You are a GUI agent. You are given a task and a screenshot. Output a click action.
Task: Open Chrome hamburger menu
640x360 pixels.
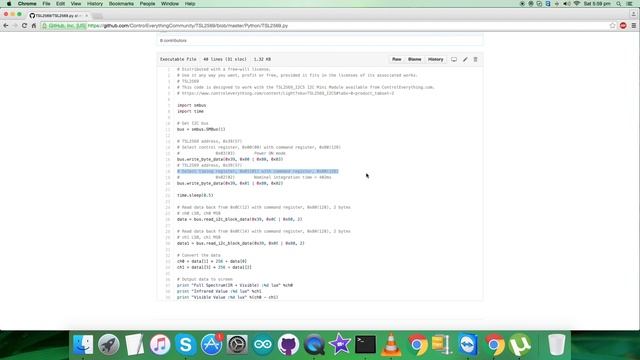point(633,26)
